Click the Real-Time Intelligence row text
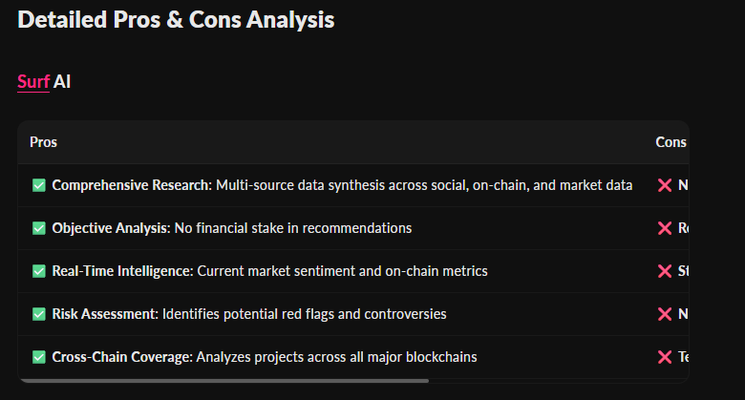This screenshot has width=745, height=400. coord(270,271)
